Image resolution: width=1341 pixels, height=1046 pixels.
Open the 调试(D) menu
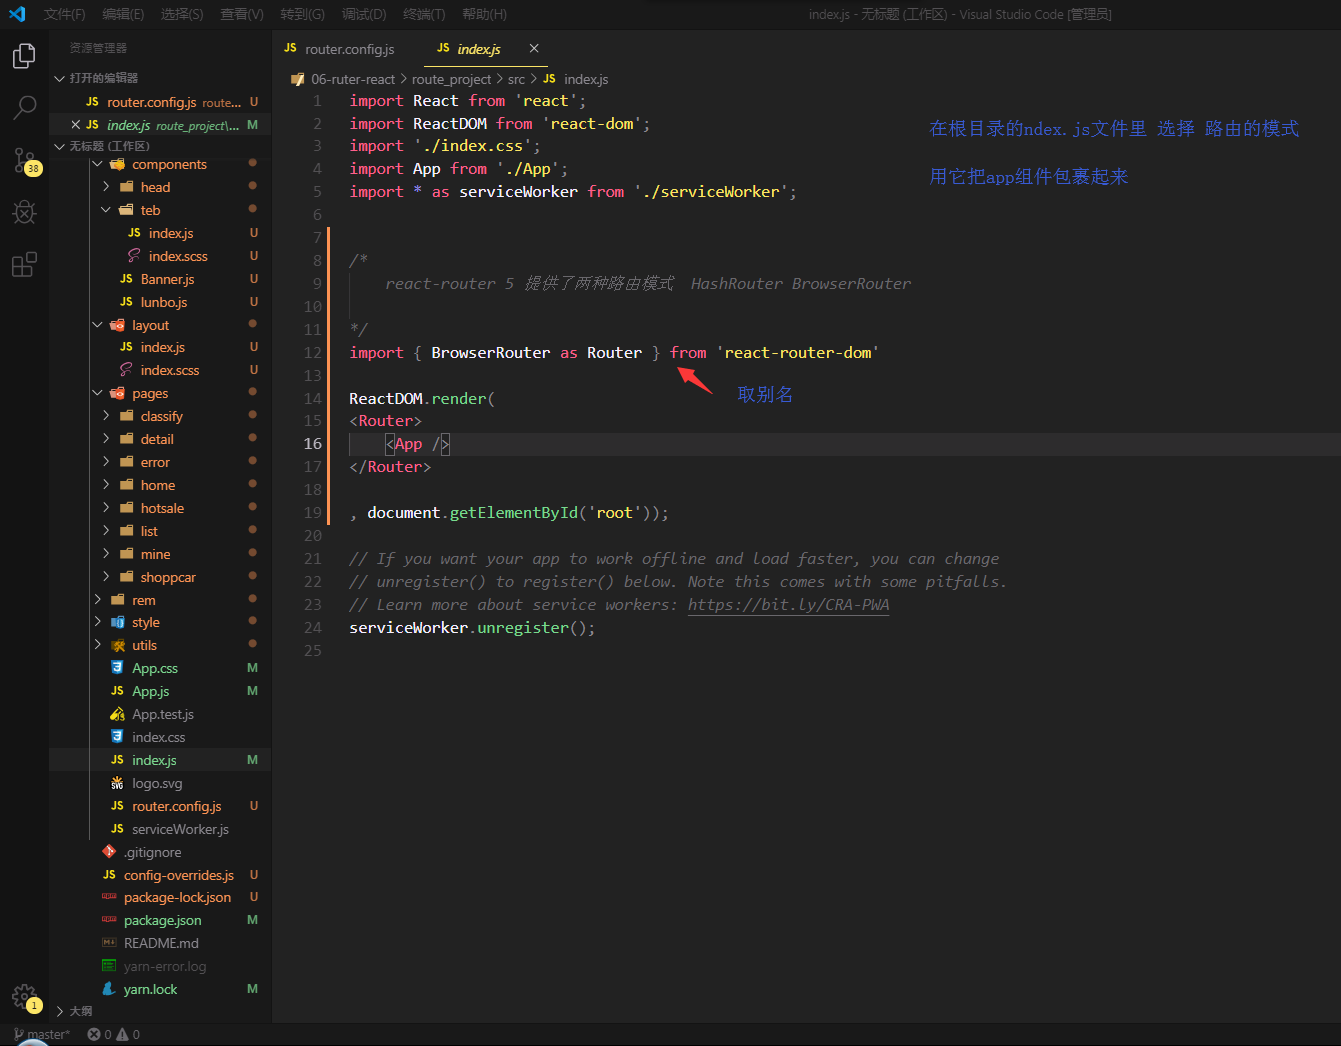tap(364, 14)
